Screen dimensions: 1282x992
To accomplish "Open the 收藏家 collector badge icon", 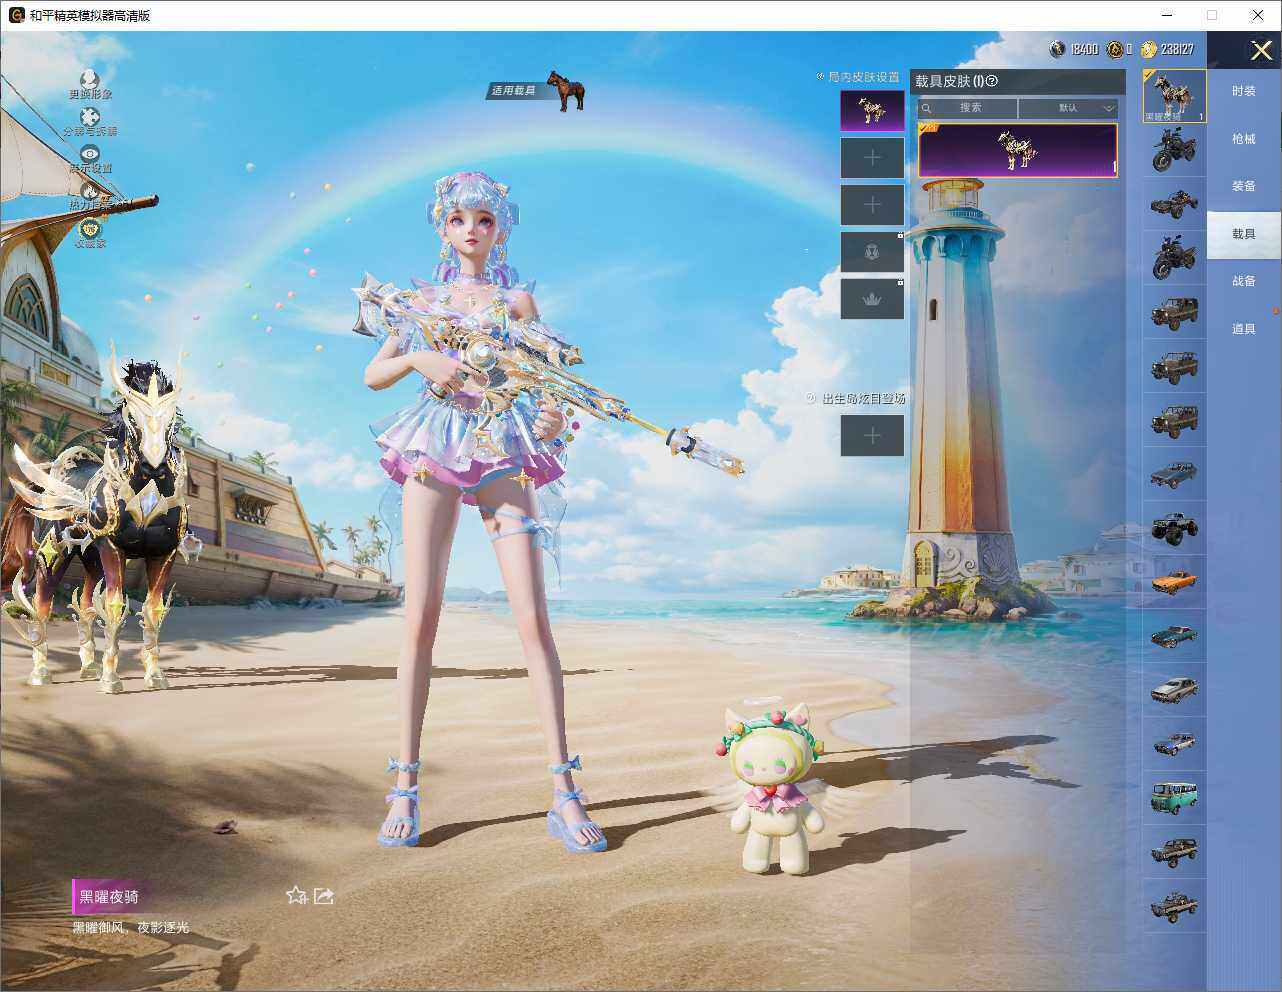I will coord(90,228).
